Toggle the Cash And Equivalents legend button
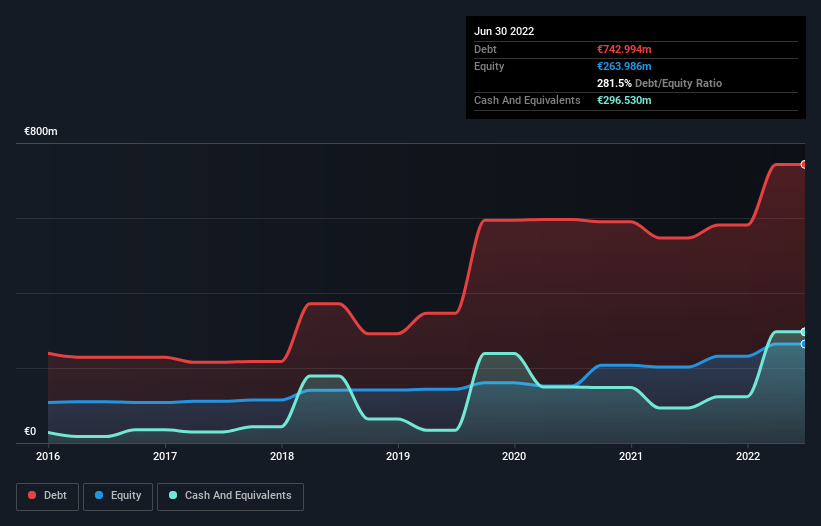Image resolution: width=821 pixels, height=526 pixels. [x=230, y=496]
